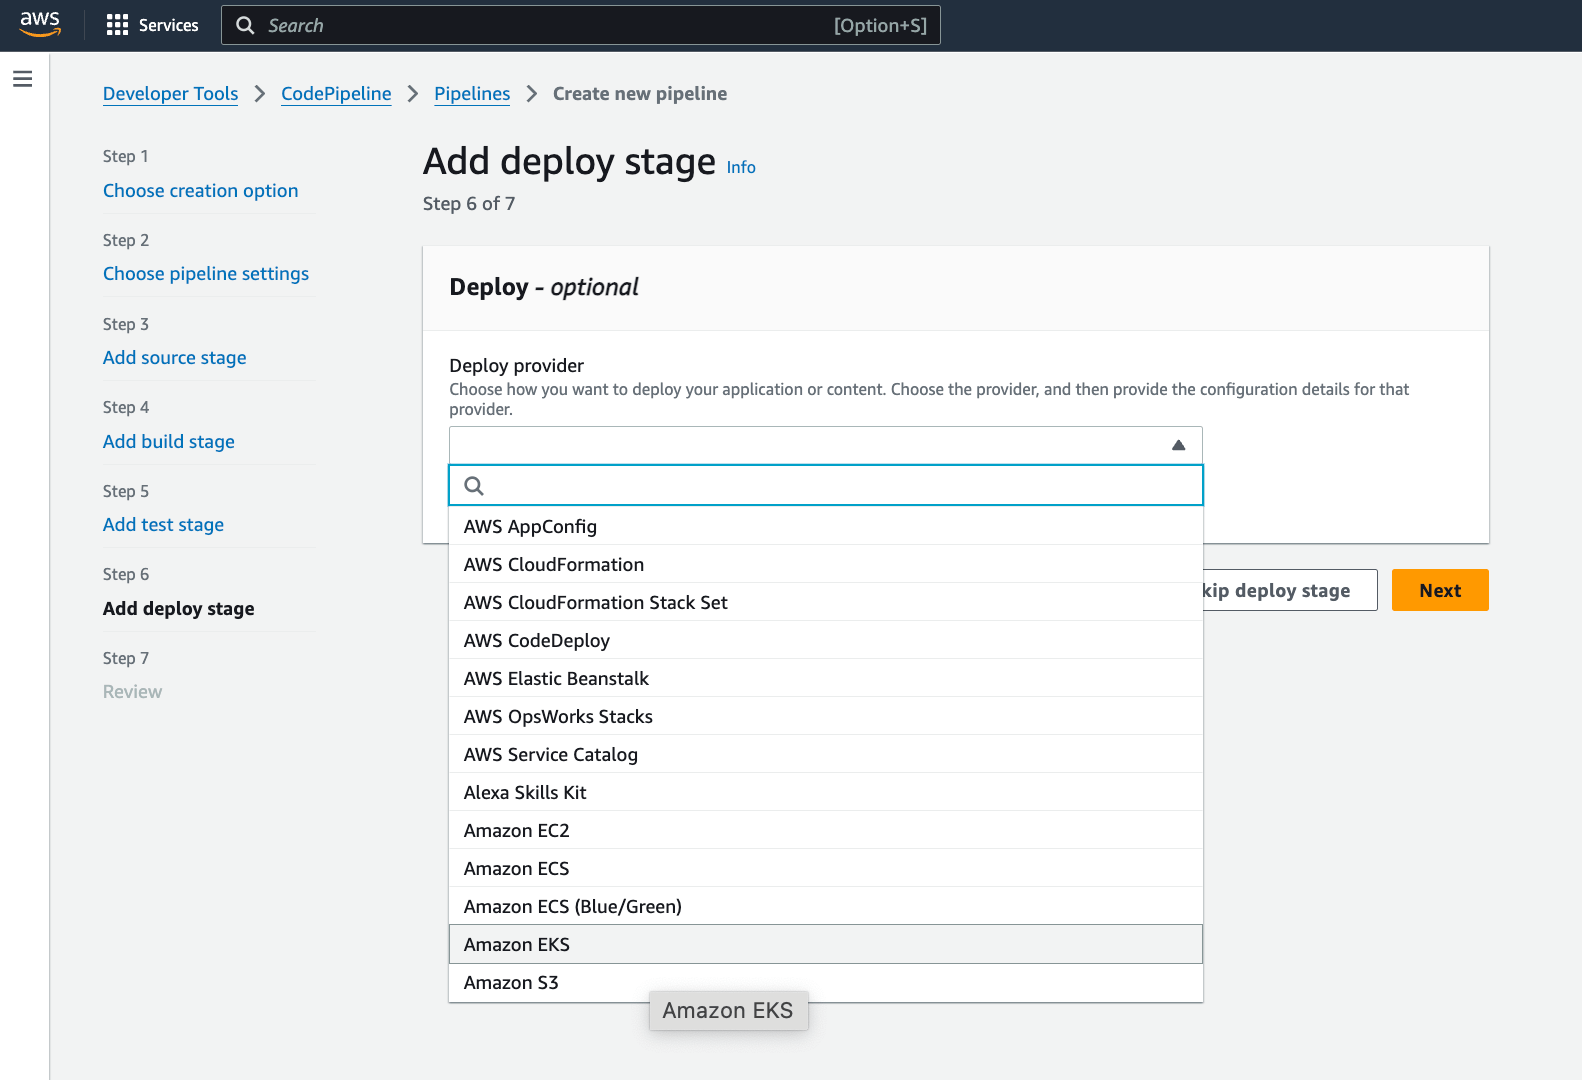This screenshot has height=1080, width=1582.
Task: Select AWS Service Catalog option
Action: pyautogui.click(x=826, y=754)
